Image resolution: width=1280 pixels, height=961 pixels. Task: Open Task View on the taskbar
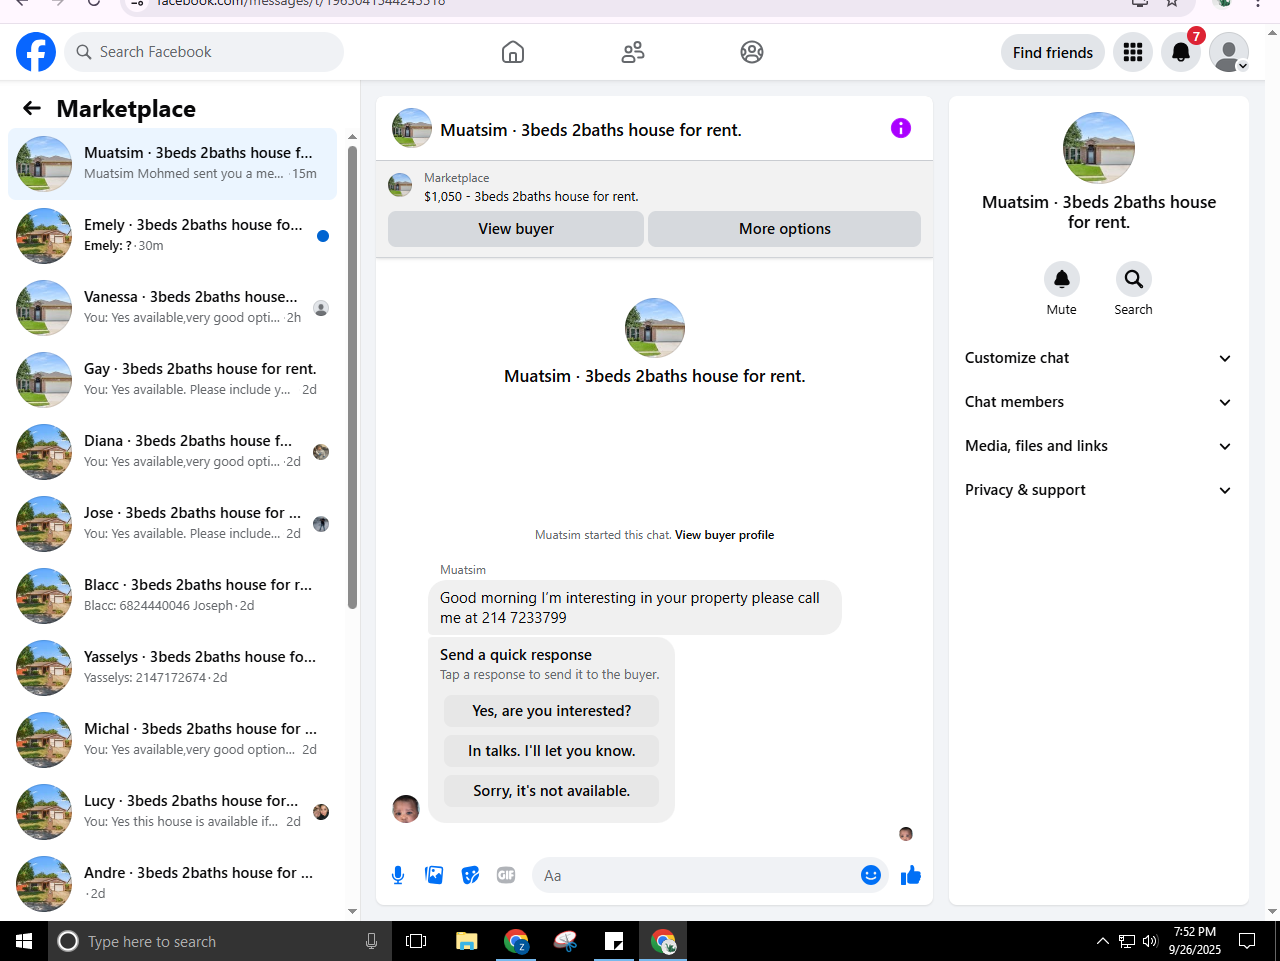click(416, 941)
